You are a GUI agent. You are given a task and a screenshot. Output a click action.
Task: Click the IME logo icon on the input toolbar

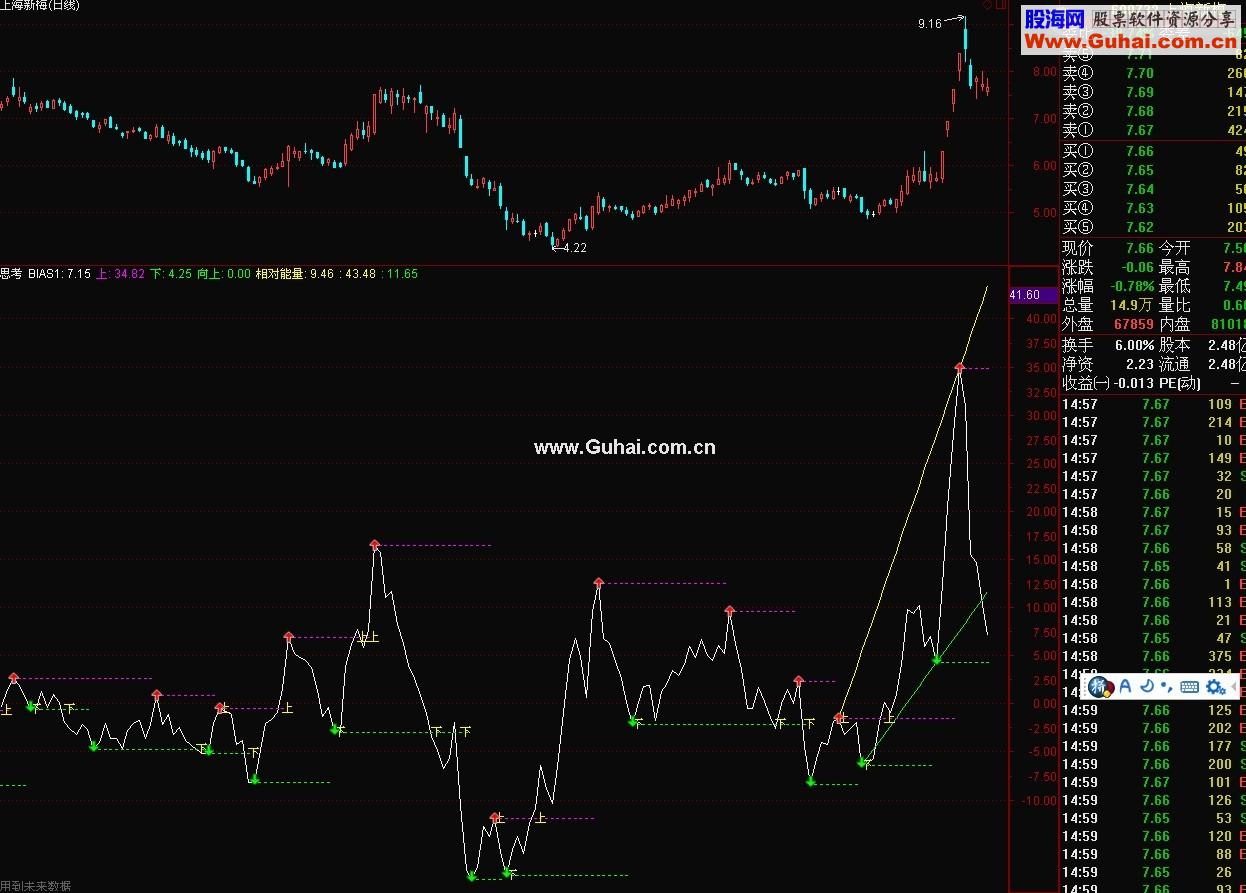1101,686
